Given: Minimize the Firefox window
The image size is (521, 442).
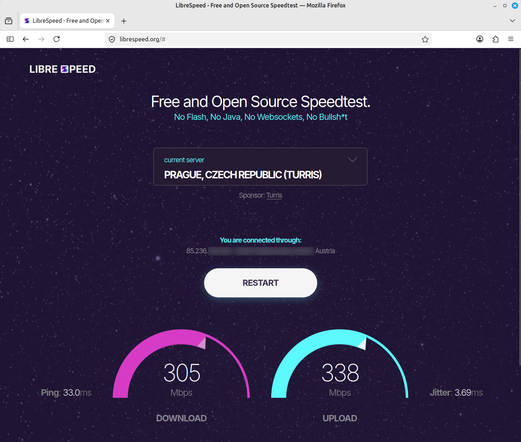Looking at the screenshot, I should click(495, 6).
